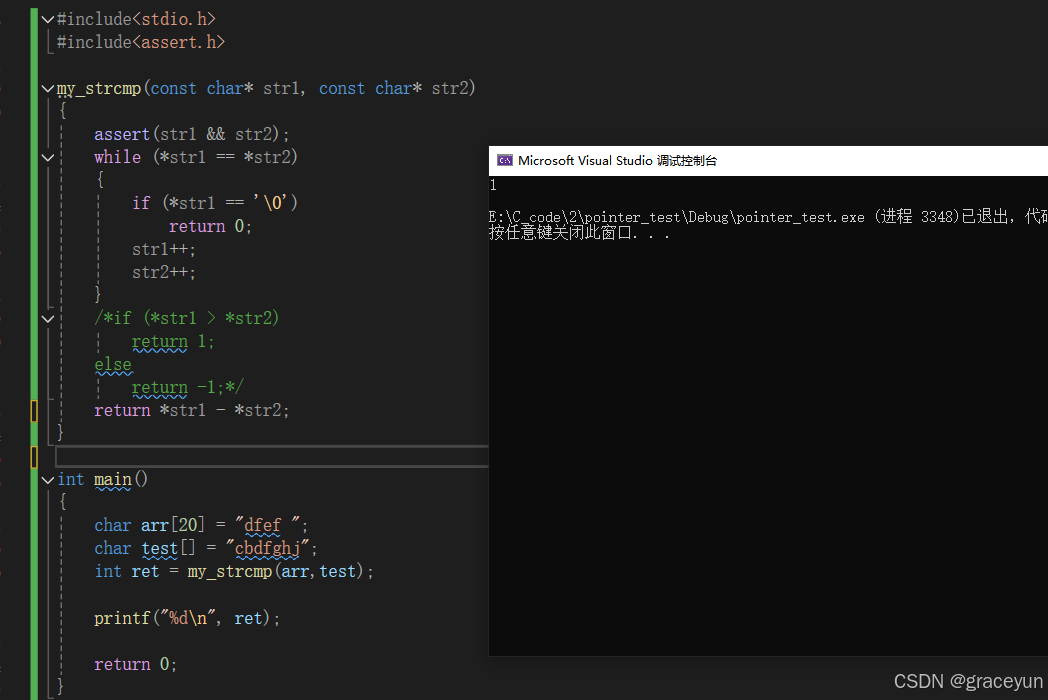The height and width of the screenshot is (700, 1048).
Task: Click the commented /*if (*str1 > *str2) line
Action: point(186,318)
